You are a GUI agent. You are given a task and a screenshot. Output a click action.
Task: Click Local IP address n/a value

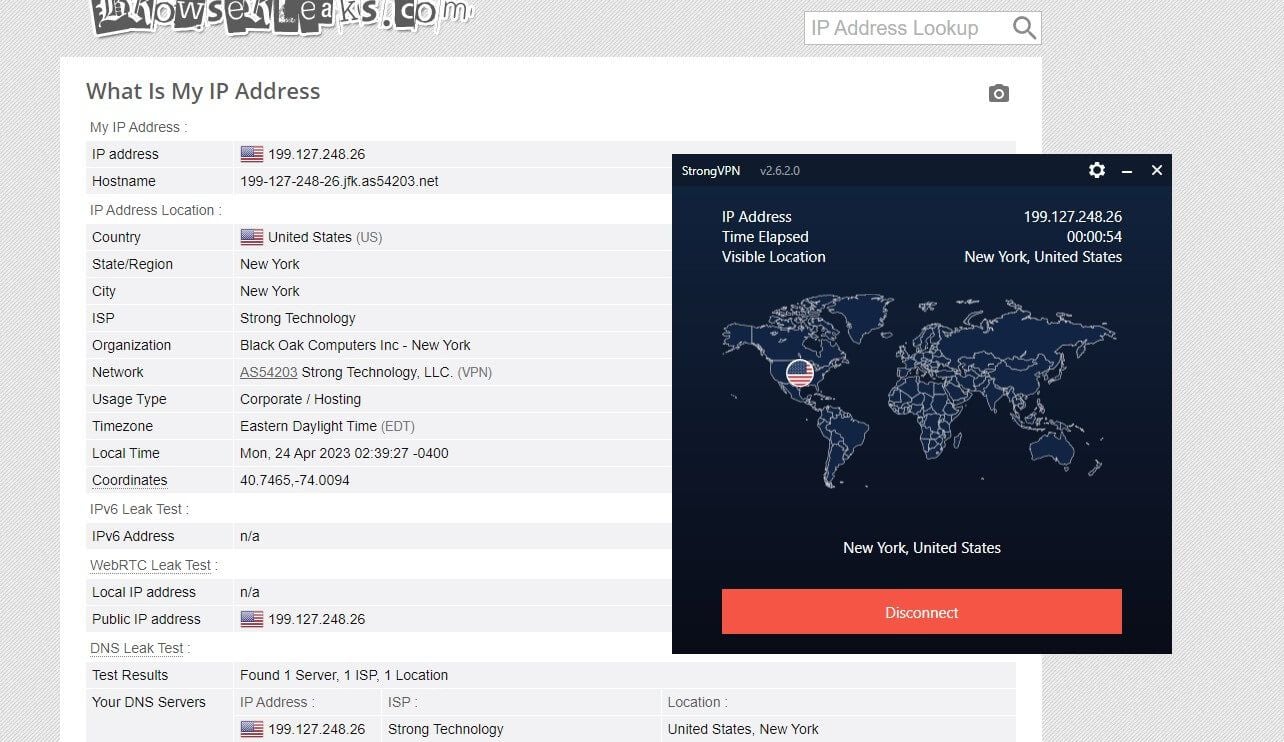pos(250,592)
